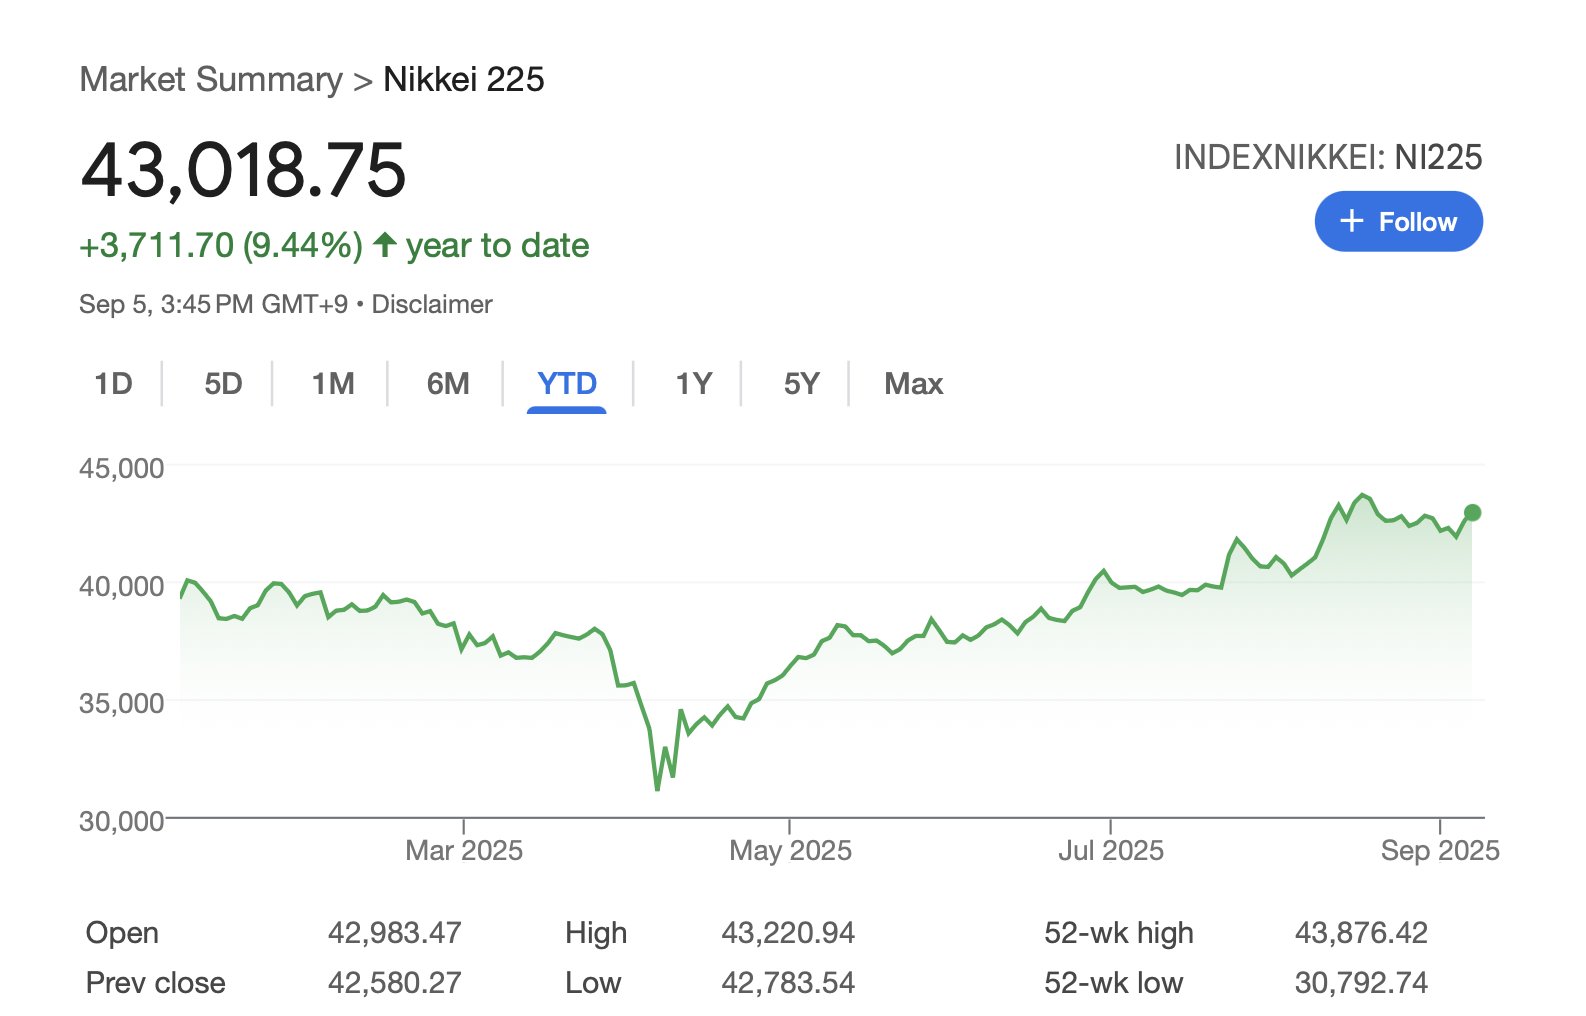This screenshot has height=1016, width=1586.
Task: Click the Nikkei 225 breadcrumb title
Action: click(464, 79)
